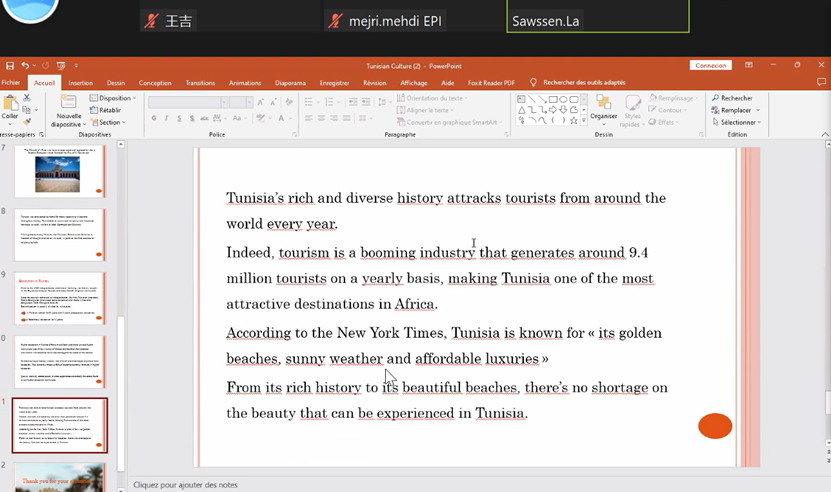Click the Rétablir slide reset button
Screen dimensions: 831x492
tap(105, 110)
